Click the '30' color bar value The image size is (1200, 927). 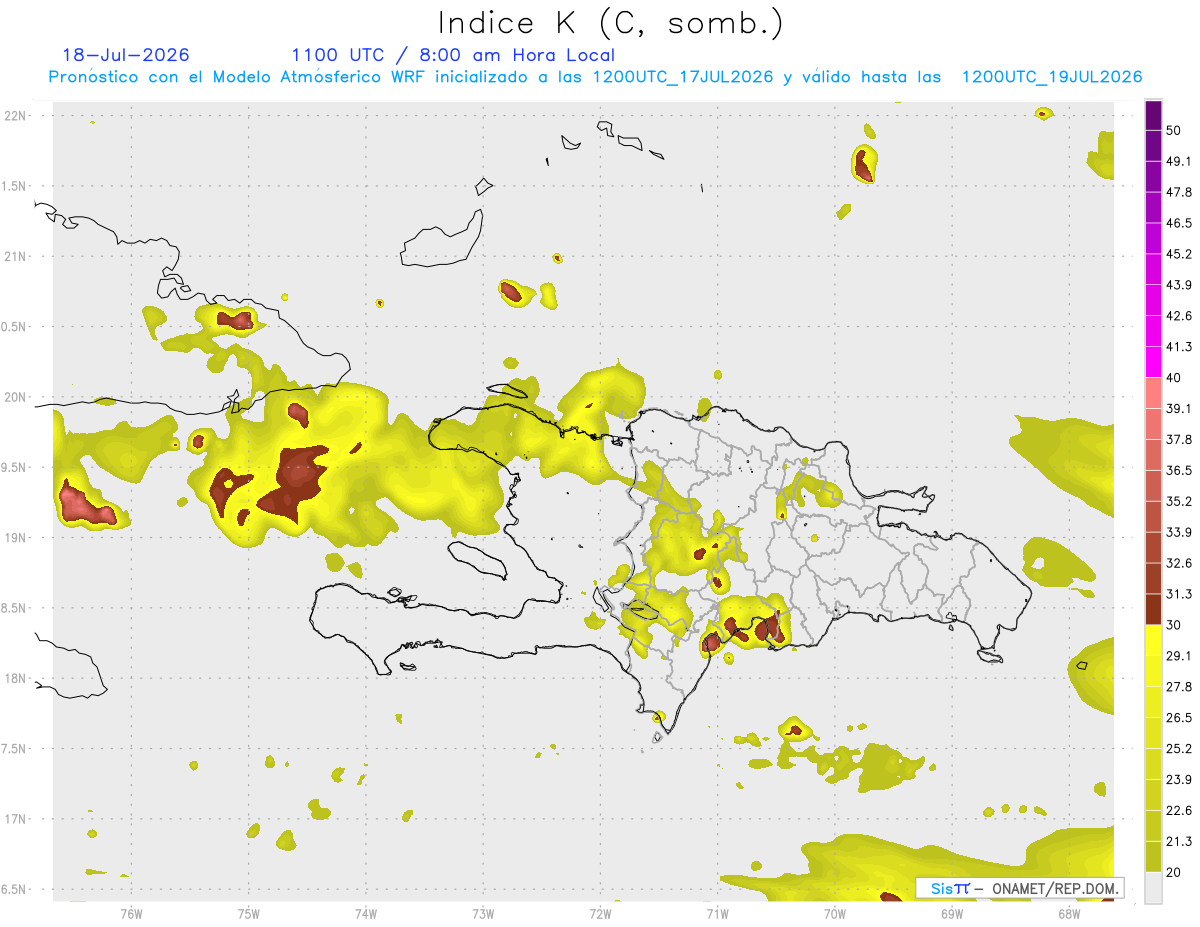(1175, 625)
